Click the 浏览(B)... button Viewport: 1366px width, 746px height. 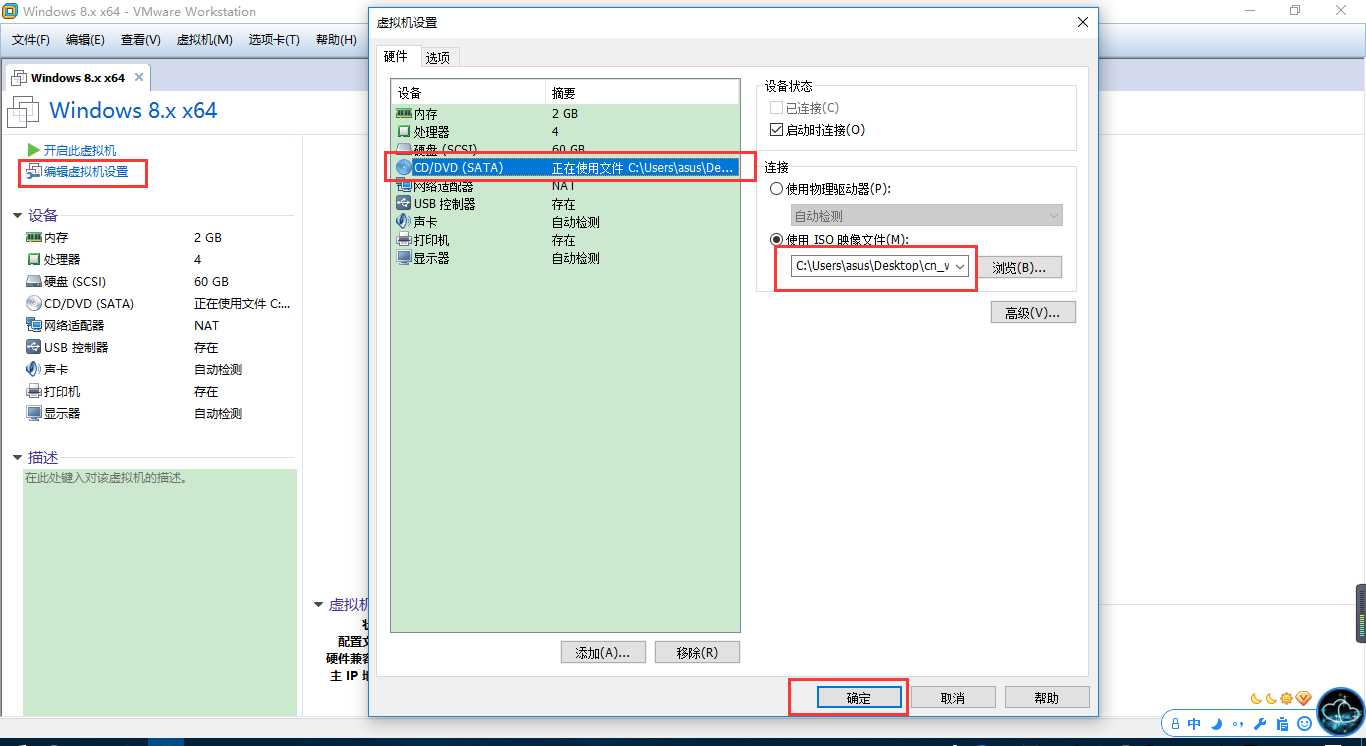coord(1019,268)
